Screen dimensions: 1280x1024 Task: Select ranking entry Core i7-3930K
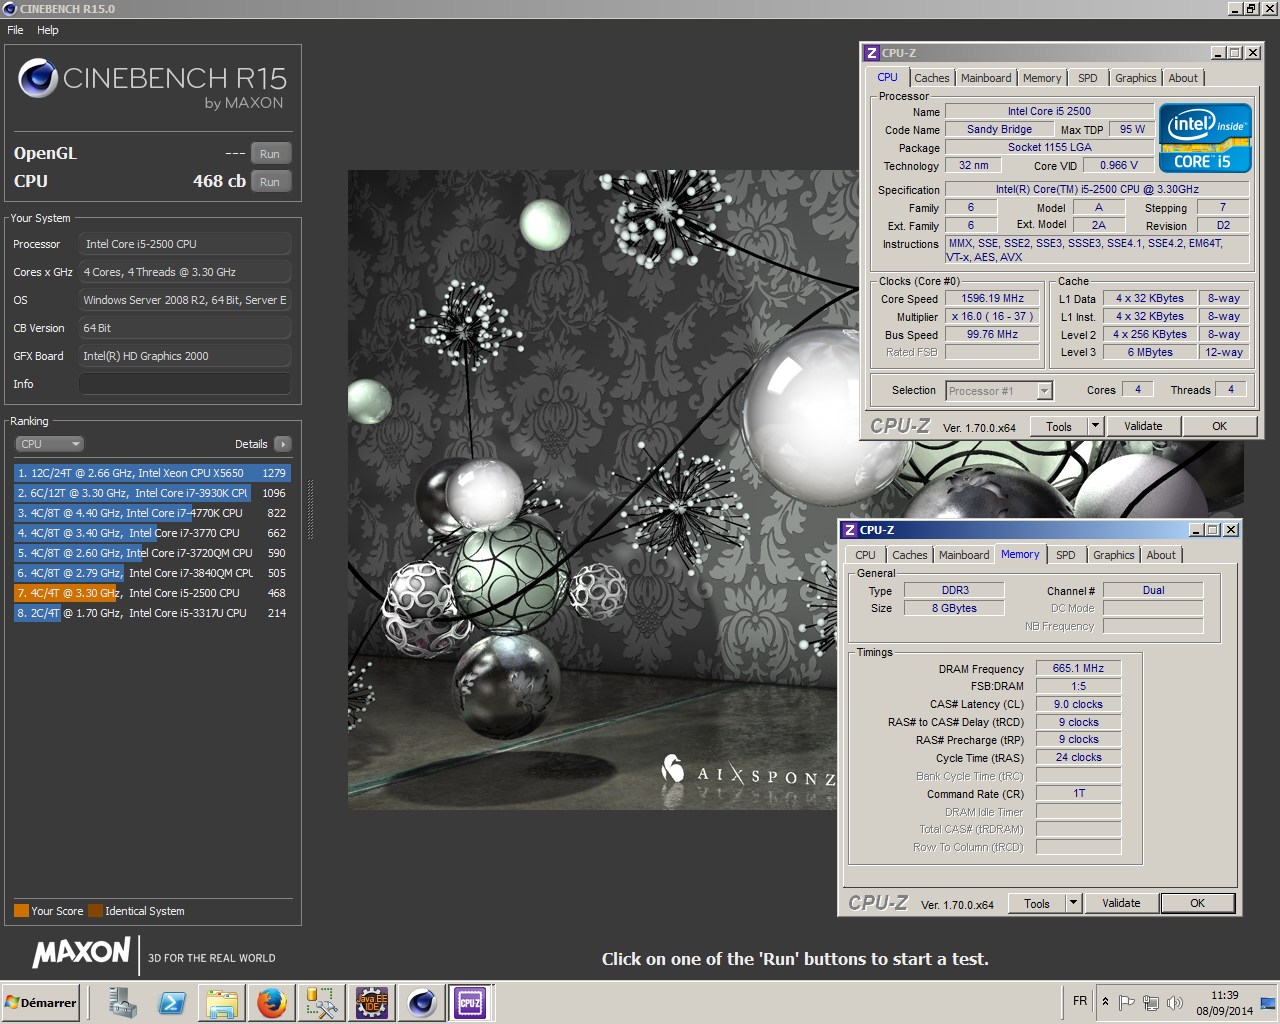152,493
